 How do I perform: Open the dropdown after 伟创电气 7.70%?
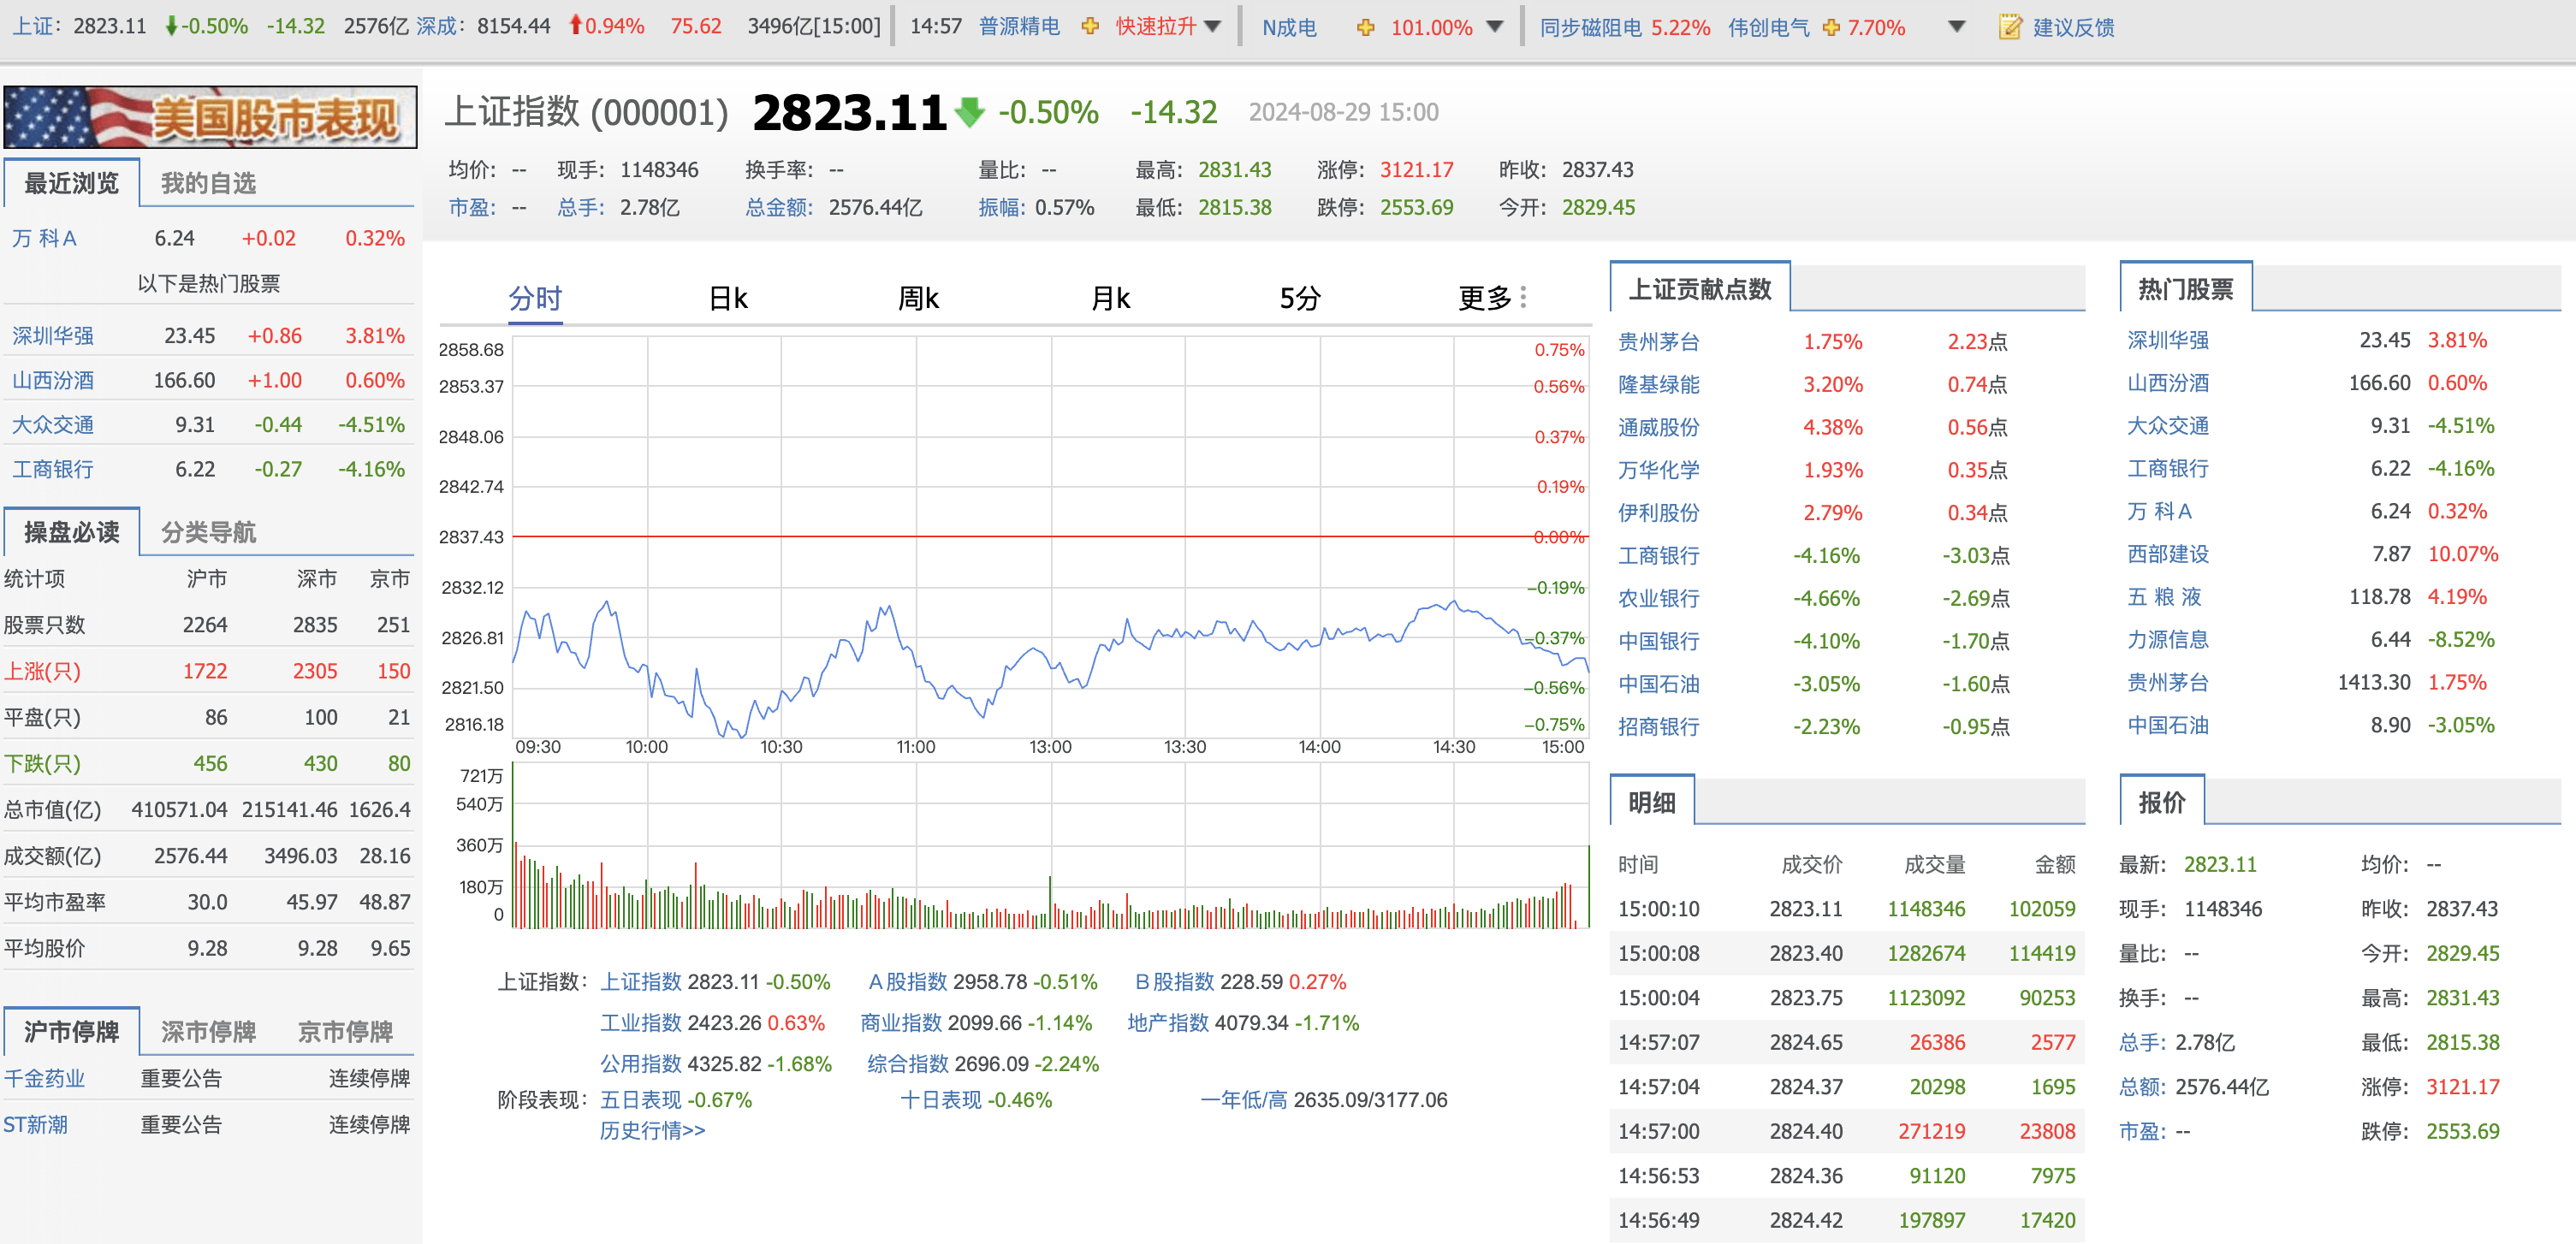point(1957,27)
